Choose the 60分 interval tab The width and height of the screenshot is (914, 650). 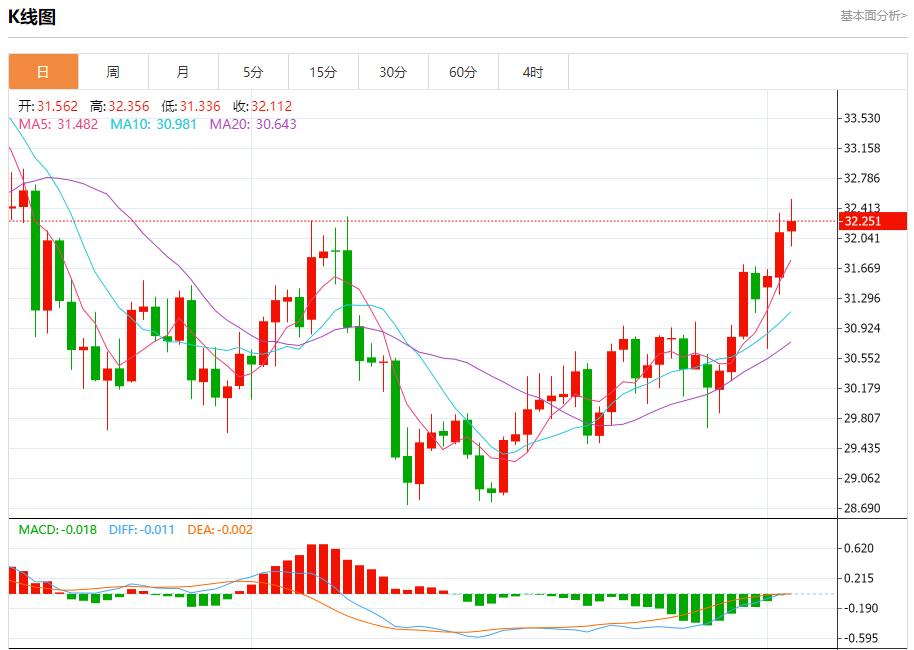click(x=463, y=72)
